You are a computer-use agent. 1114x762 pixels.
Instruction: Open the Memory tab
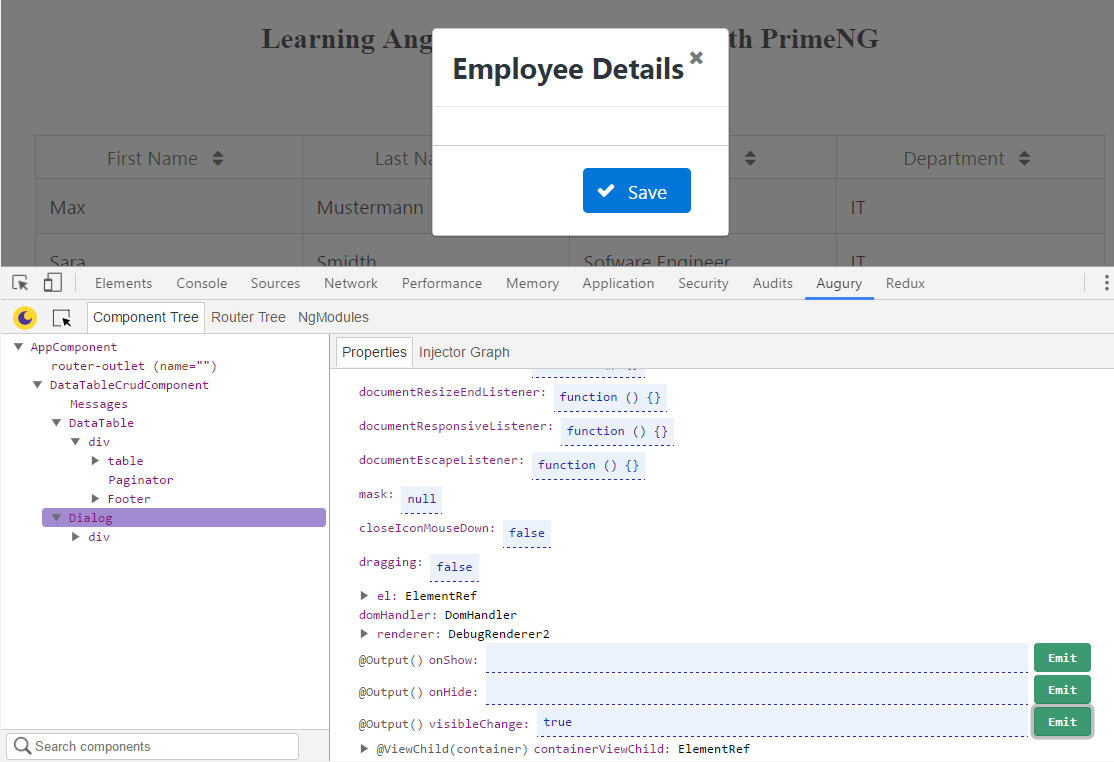pyautogui.click(x=532, y=283)
